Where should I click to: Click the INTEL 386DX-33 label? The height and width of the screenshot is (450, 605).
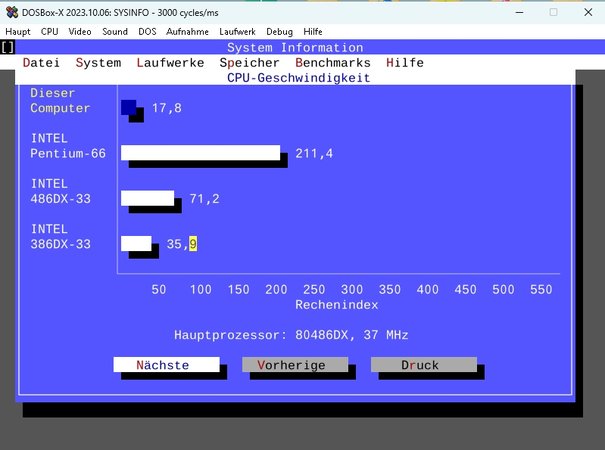tap(61, 237)
